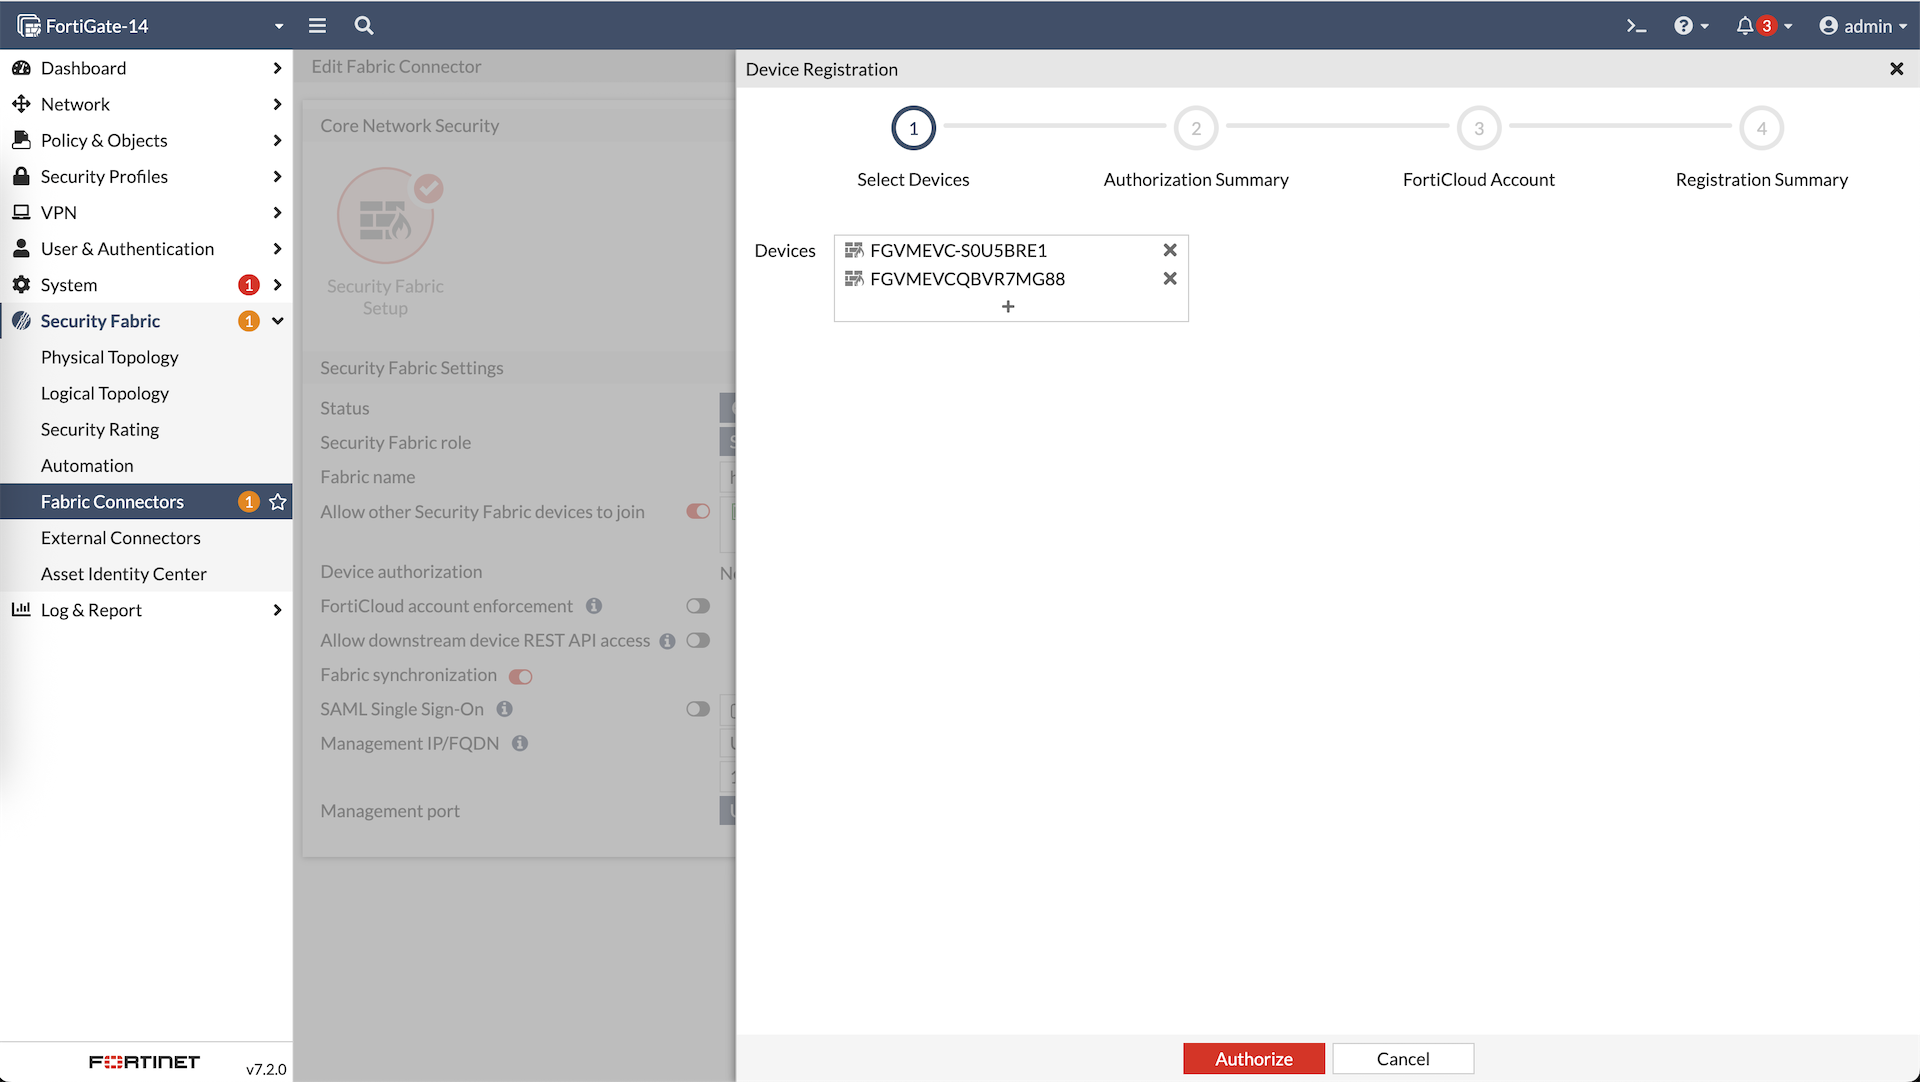Screen dimensions: 1920x1082
Task: Open the help question mark menu
Action: tap(1684, 26)
